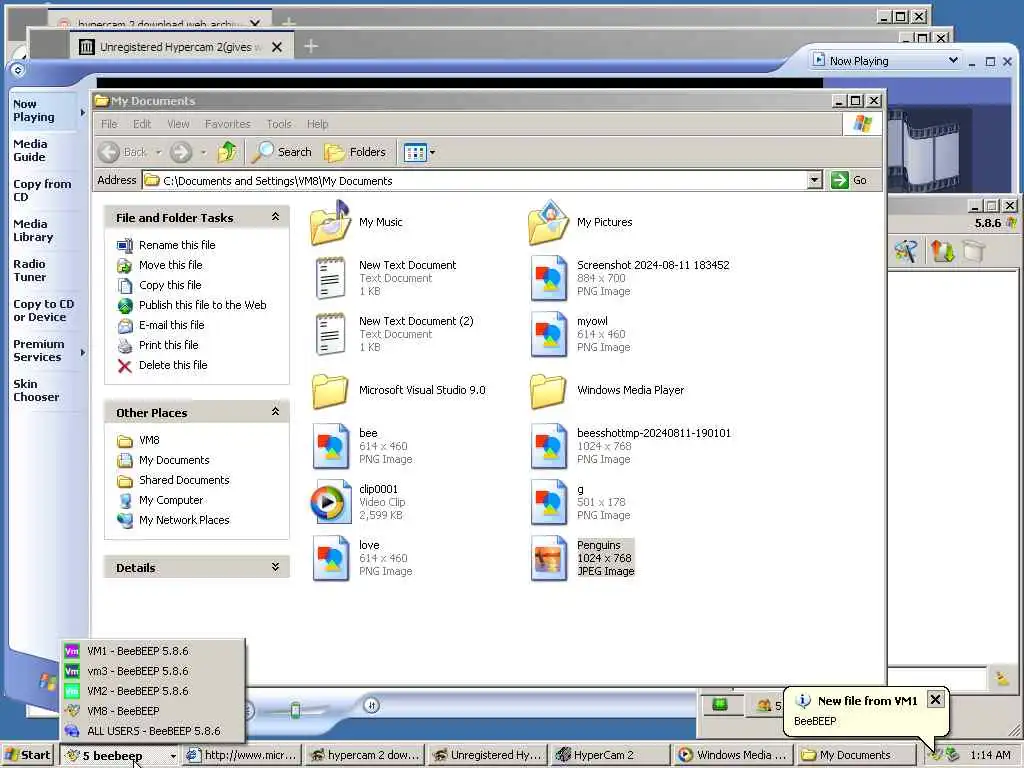Open the Forward history dropdown arrow

203,152
